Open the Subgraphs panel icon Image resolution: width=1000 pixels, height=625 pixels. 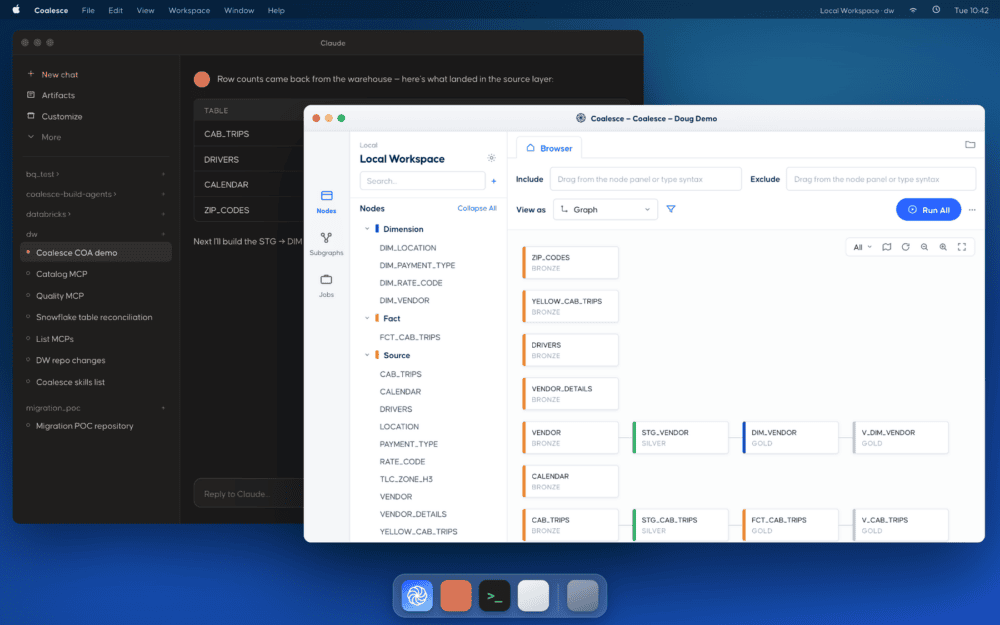(x=327, y=238)
